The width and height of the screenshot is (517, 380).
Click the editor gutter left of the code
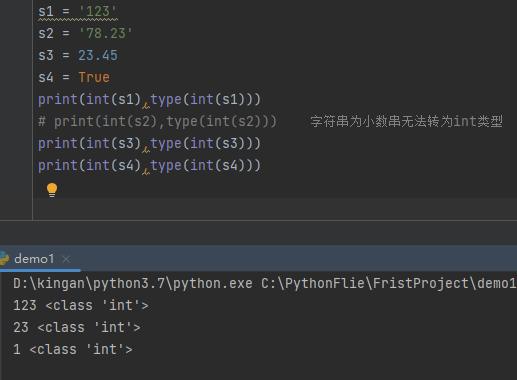(16, 110)
